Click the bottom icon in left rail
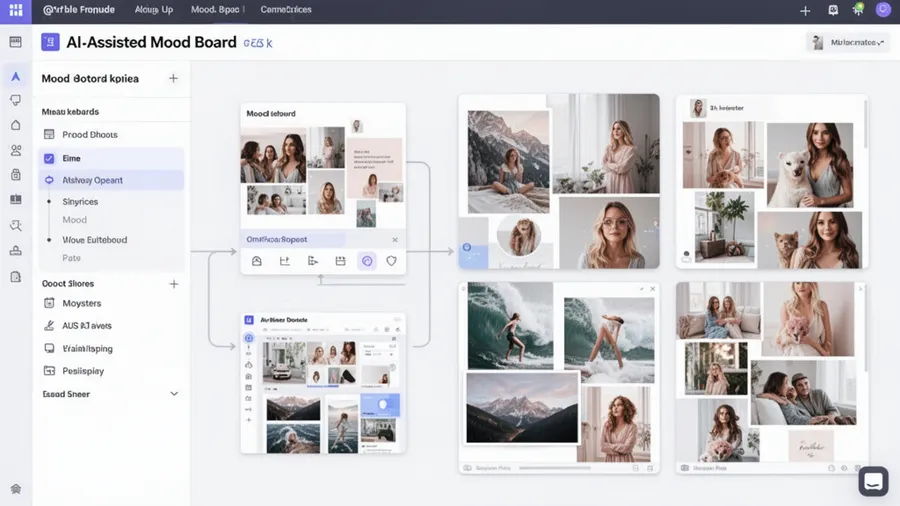The height and width of the screenshot is (506, 900). click(x=15, y=489)
